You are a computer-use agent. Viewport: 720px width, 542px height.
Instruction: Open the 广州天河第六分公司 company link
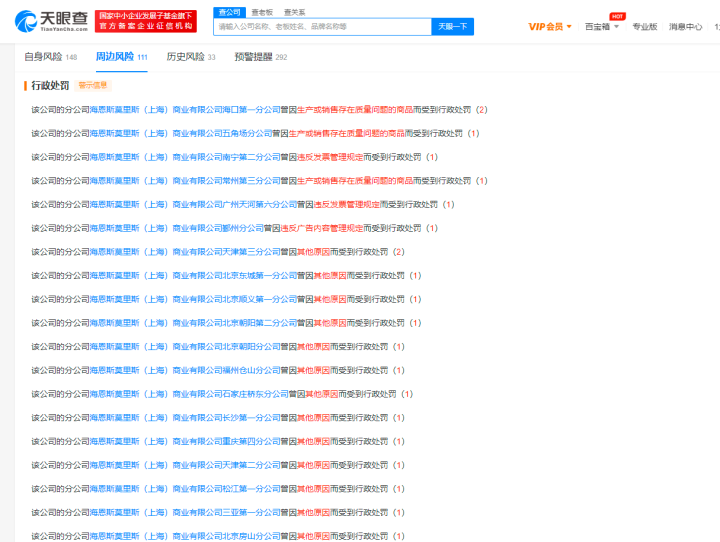click(x=193, y=204)
